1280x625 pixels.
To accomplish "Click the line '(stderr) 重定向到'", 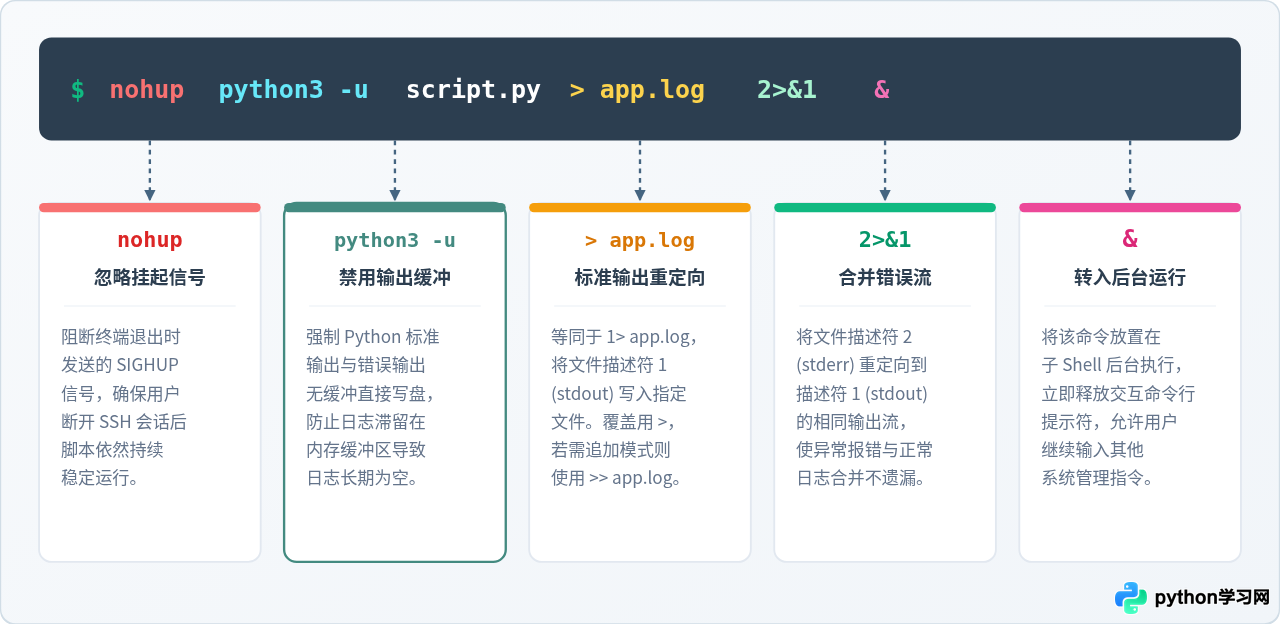I will (x=862, y=365).
